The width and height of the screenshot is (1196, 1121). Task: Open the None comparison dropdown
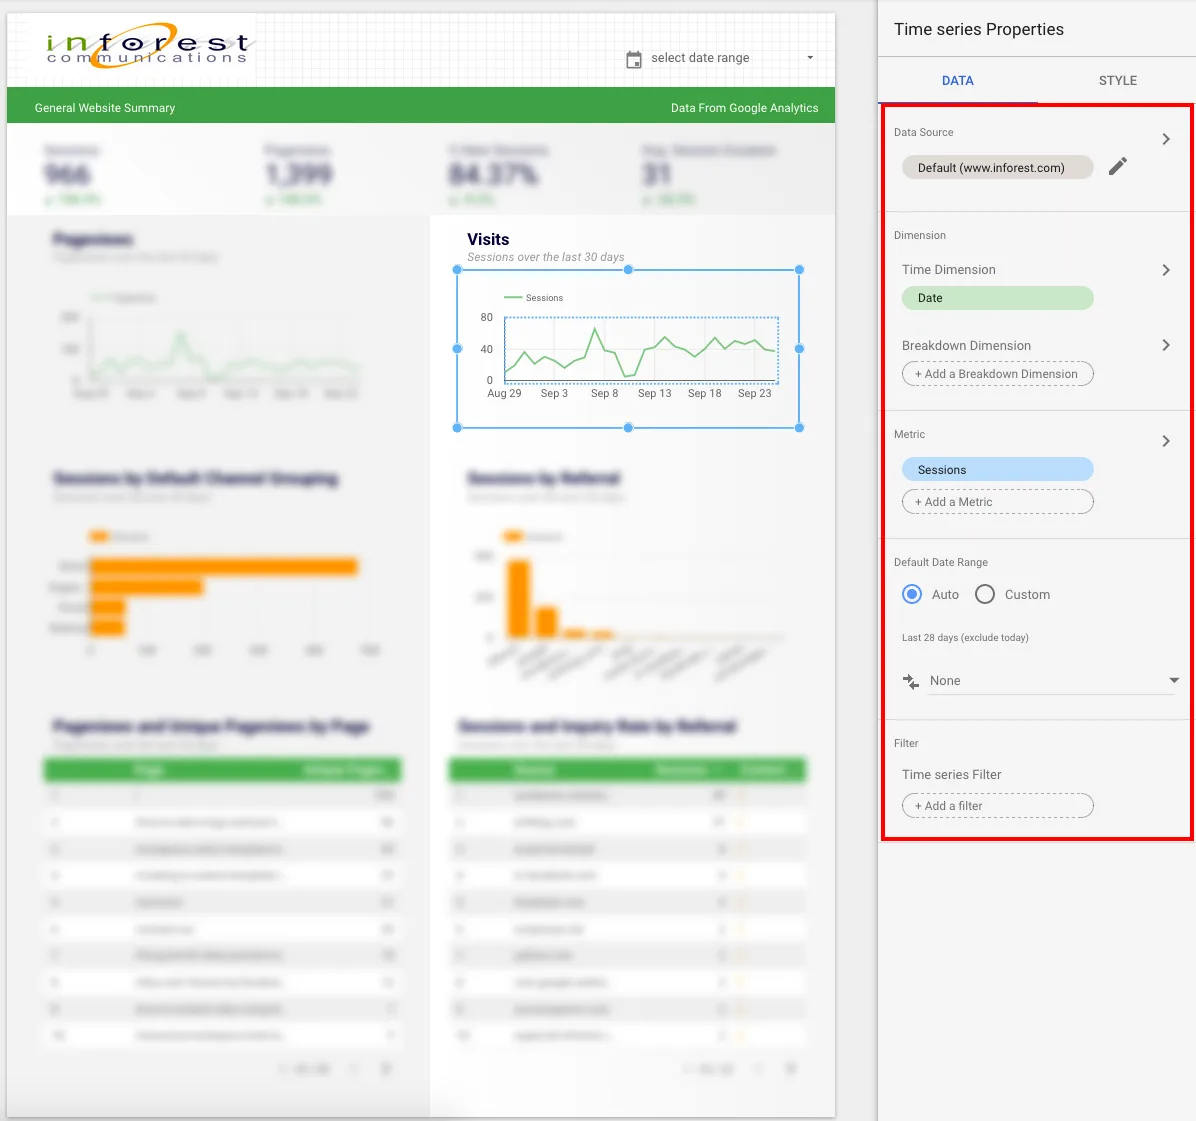click(x=1053, y=680)
